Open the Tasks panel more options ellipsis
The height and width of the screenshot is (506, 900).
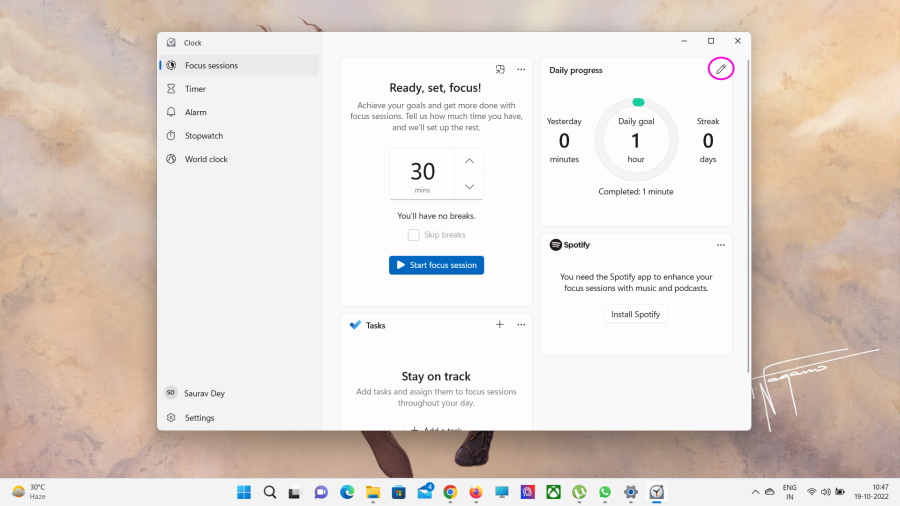[x=521, y=325]
